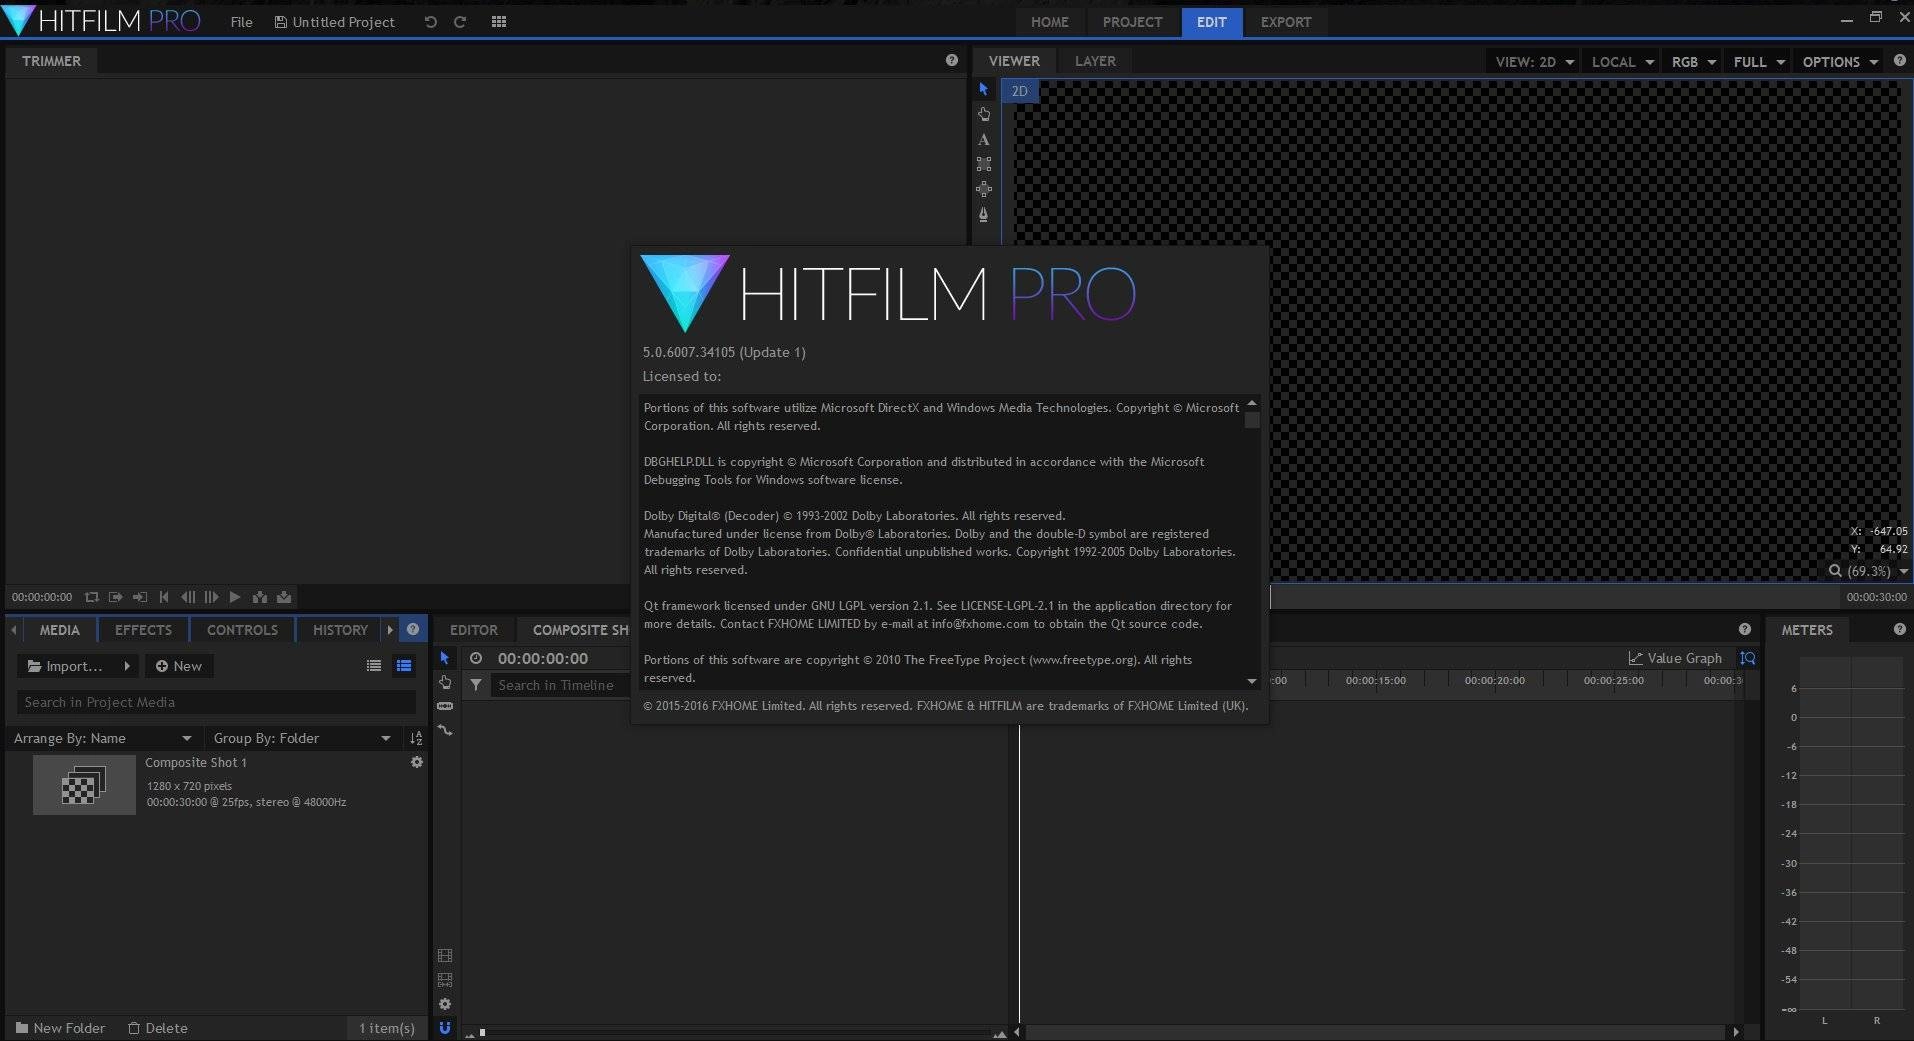
Task: Switch to the PROJECT screen tab
Action: click(1132, 22)
